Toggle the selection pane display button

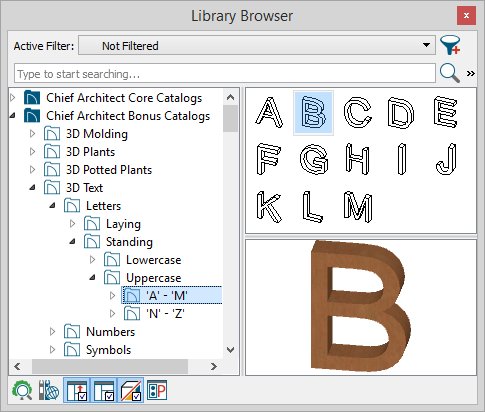point(104,390)
